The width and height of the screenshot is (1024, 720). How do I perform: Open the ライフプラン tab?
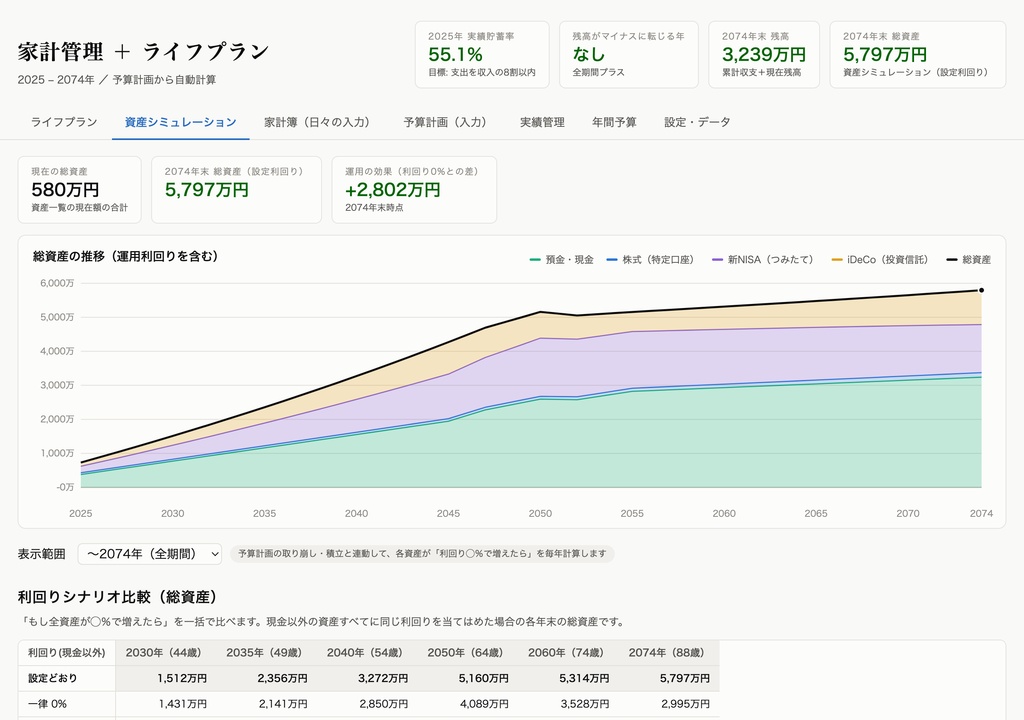pyautogui.click(x=64, y=122)
